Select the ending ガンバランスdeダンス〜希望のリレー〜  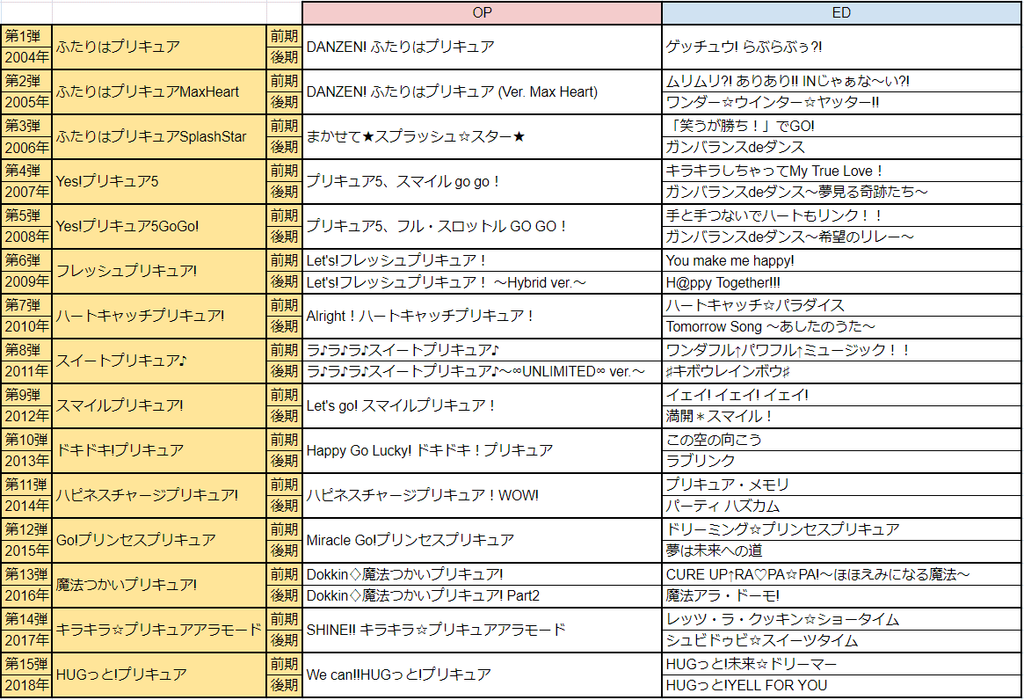click(x=841, y=238)
